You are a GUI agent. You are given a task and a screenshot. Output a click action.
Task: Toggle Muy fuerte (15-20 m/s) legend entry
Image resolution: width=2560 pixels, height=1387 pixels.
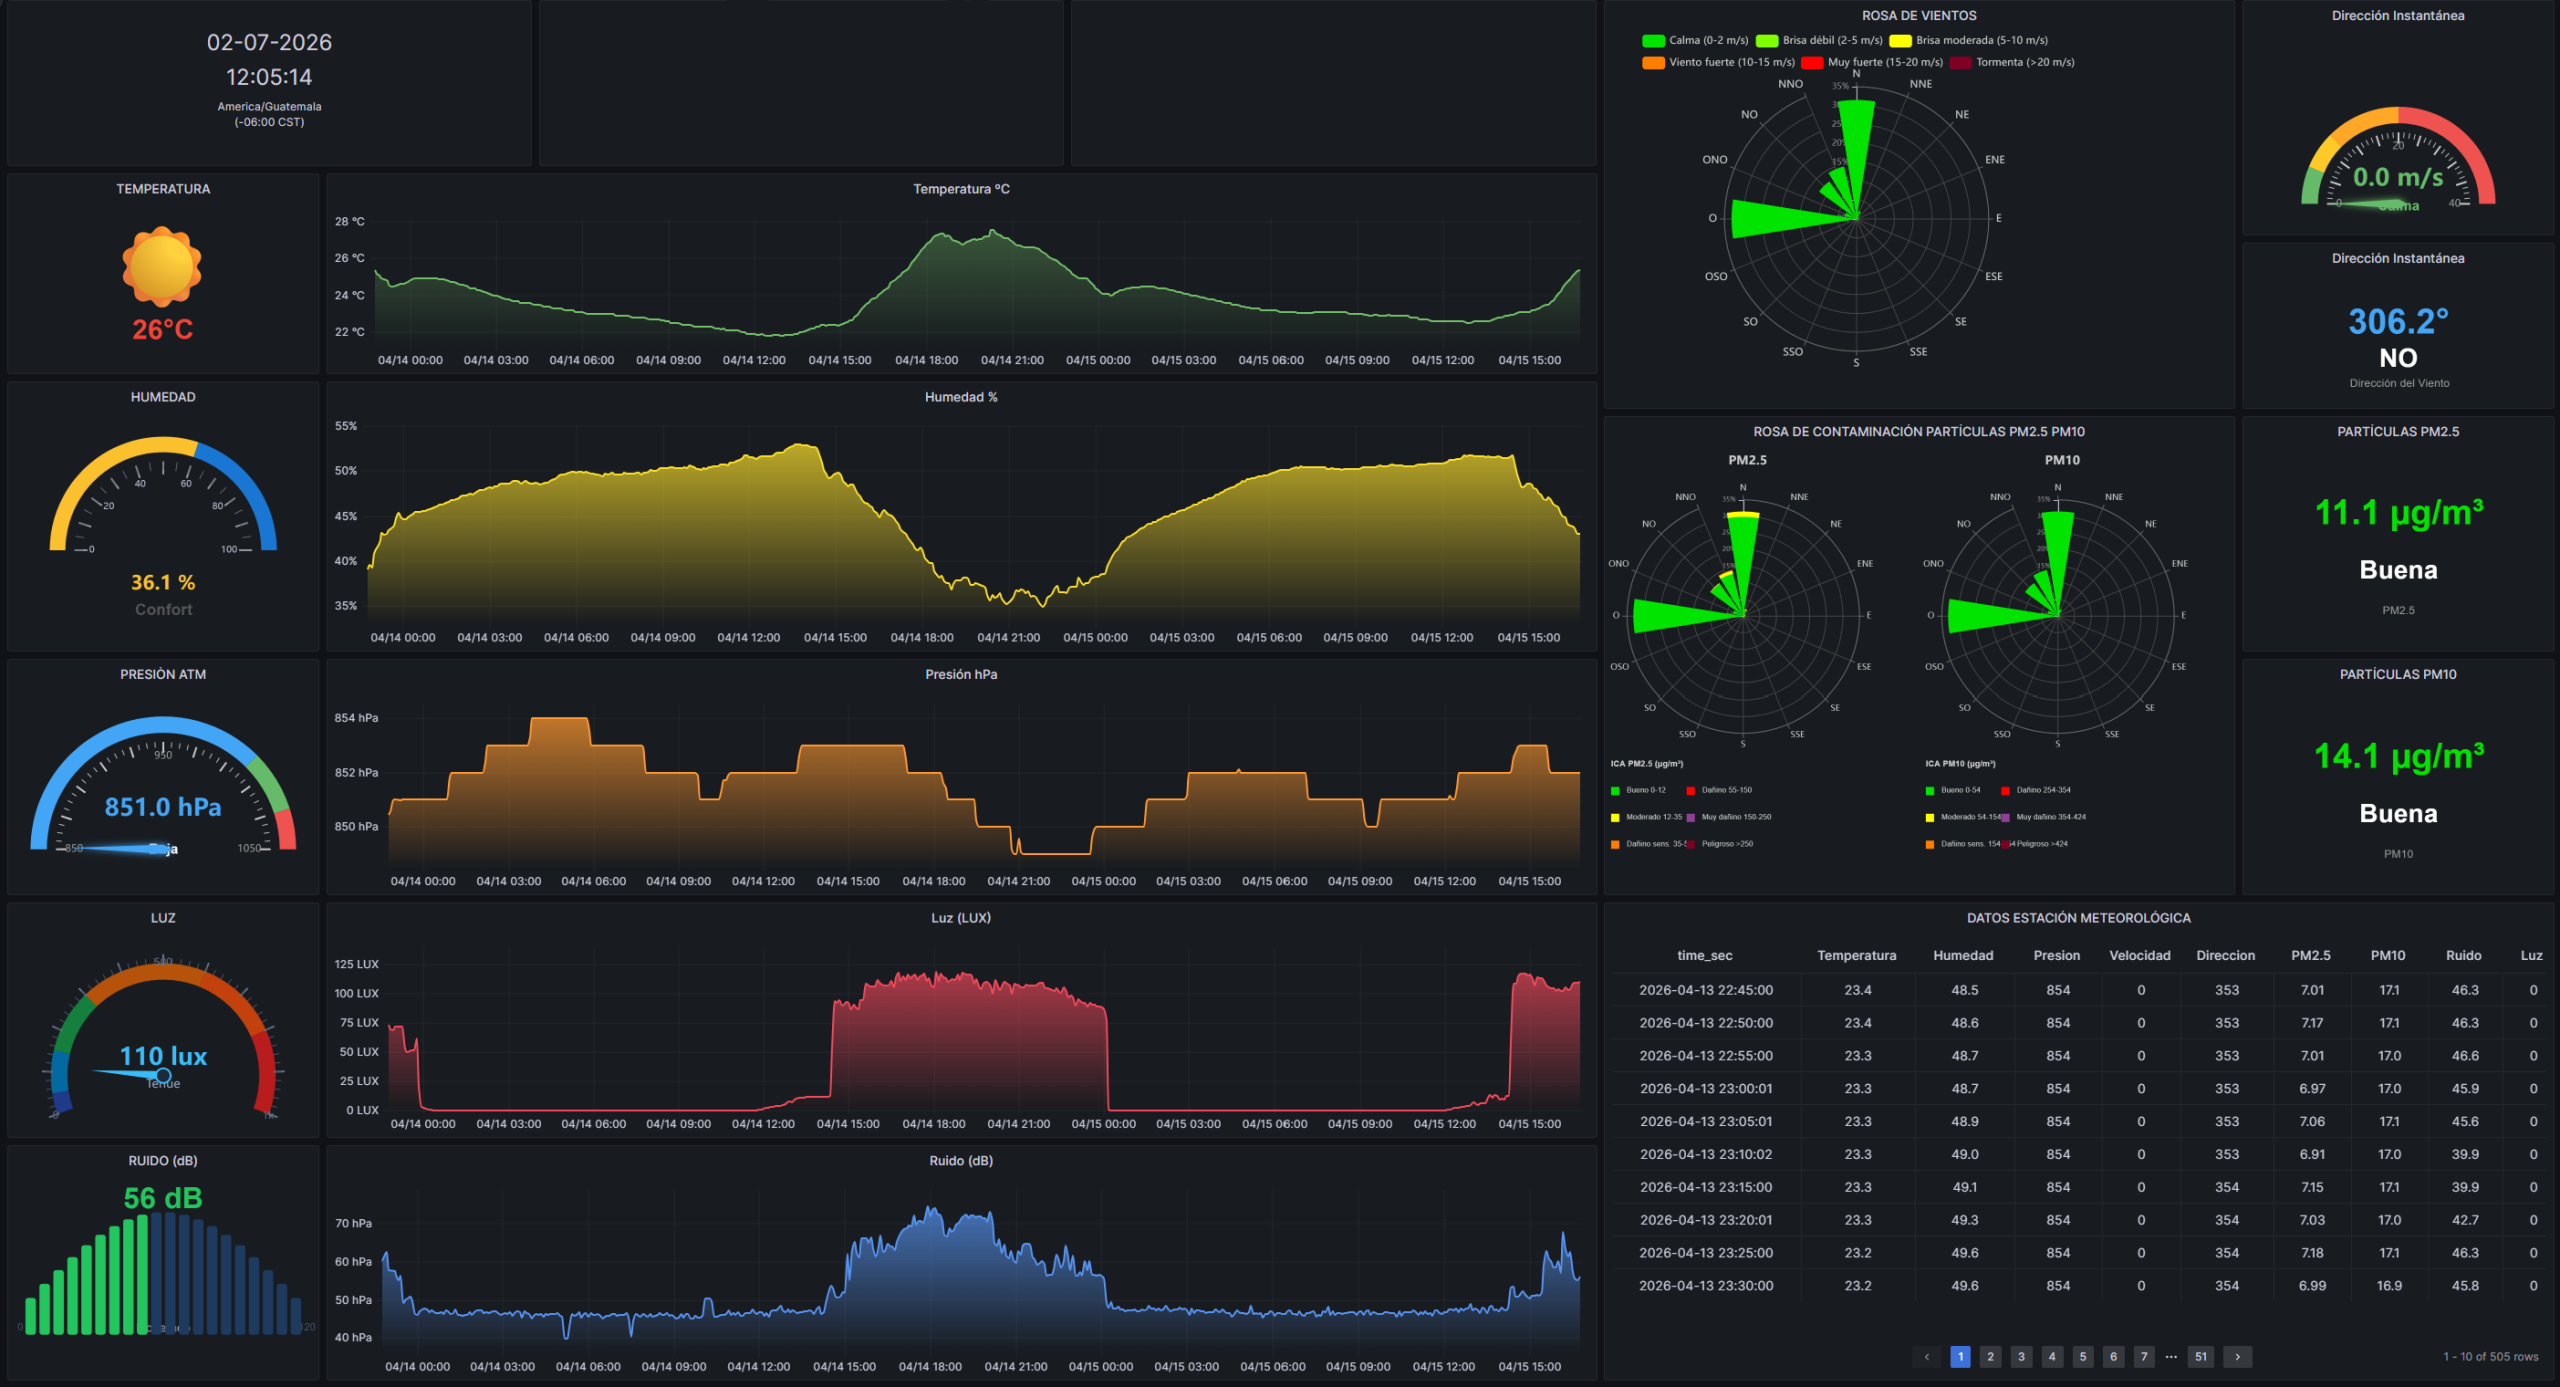[1873, 62]
